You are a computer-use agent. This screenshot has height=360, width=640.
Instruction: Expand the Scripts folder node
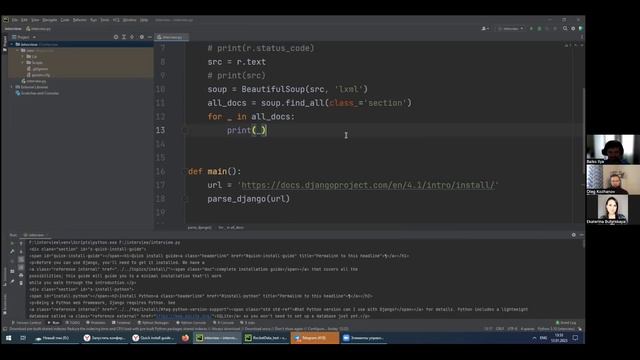pos(23,62)
